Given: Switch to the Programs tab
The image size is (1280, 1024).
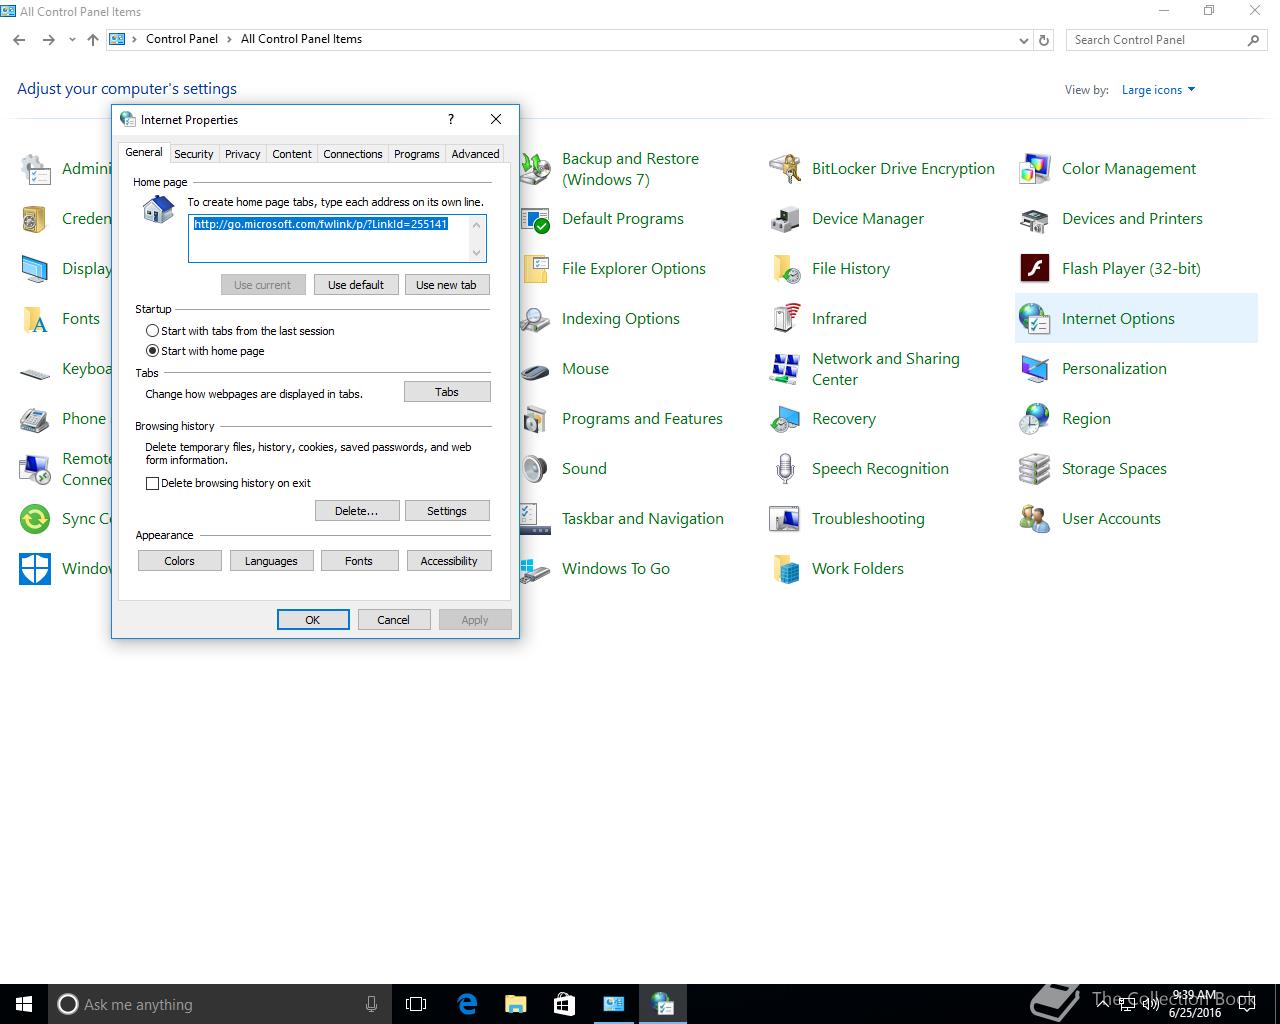Looking at the screenshot, I should pos(416,154).
